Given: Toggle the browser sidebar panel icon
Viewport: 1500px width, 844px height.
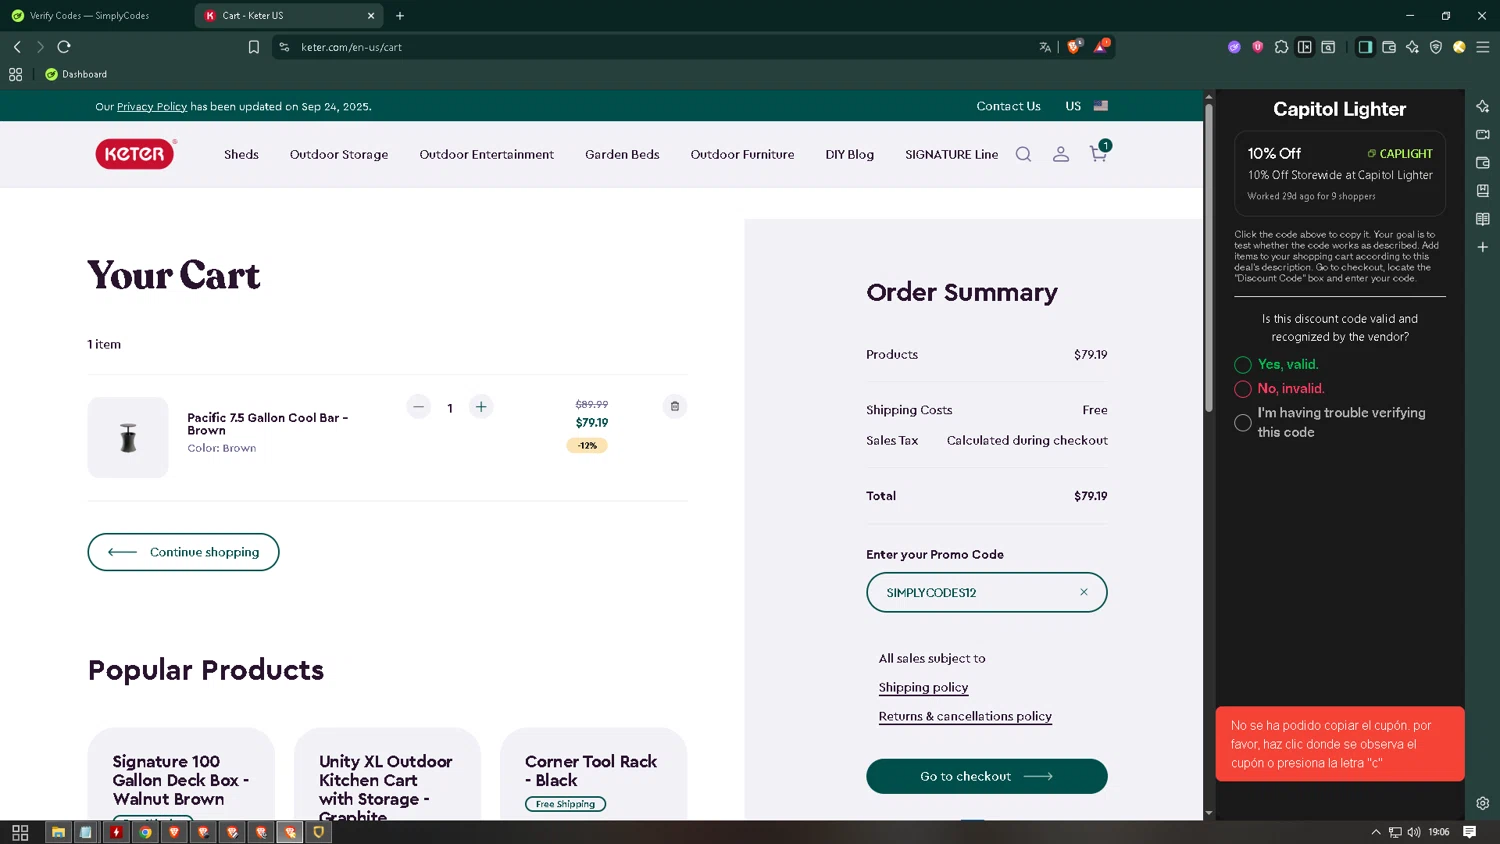Looking at the screenshot, I should click(1365, 47).
